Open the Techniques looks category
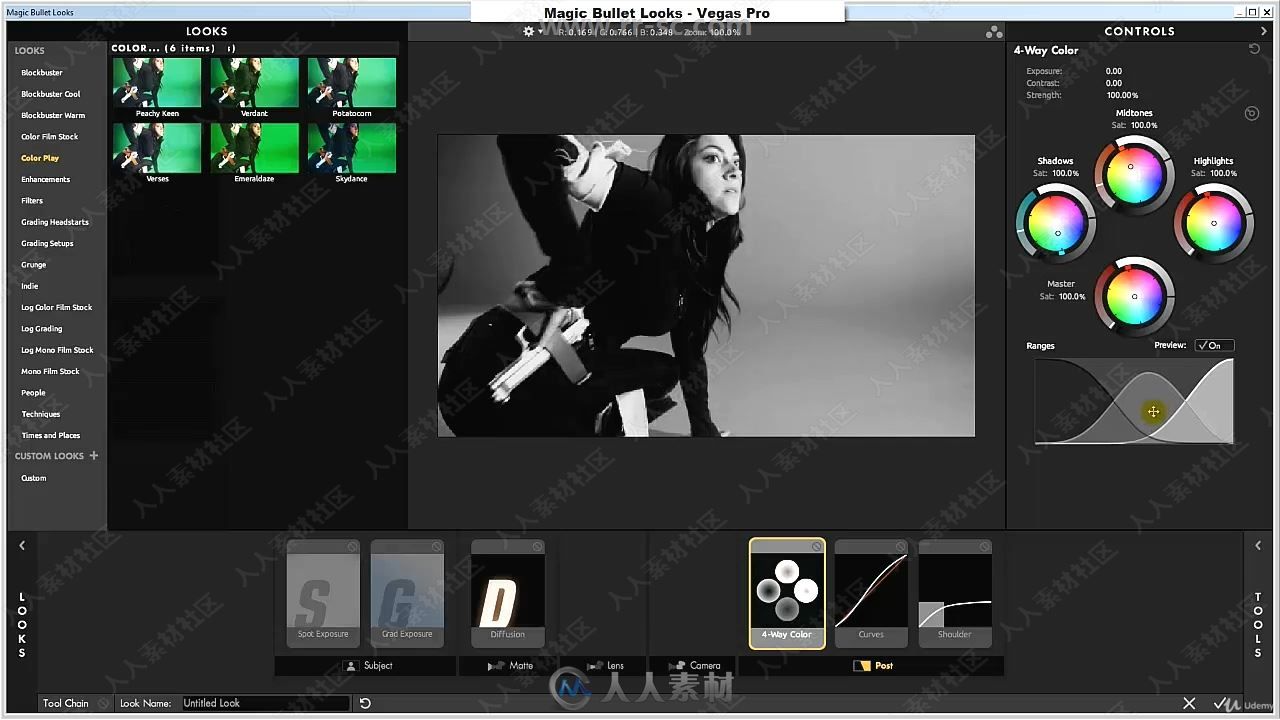The width and height of the screenshot is (1280, 720). (41, 414)
